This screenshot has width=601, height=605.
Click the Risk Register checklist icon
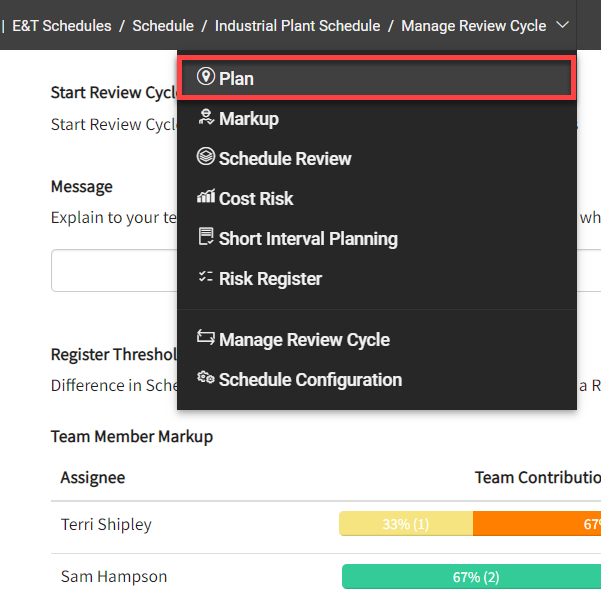(x=206, y=278)
